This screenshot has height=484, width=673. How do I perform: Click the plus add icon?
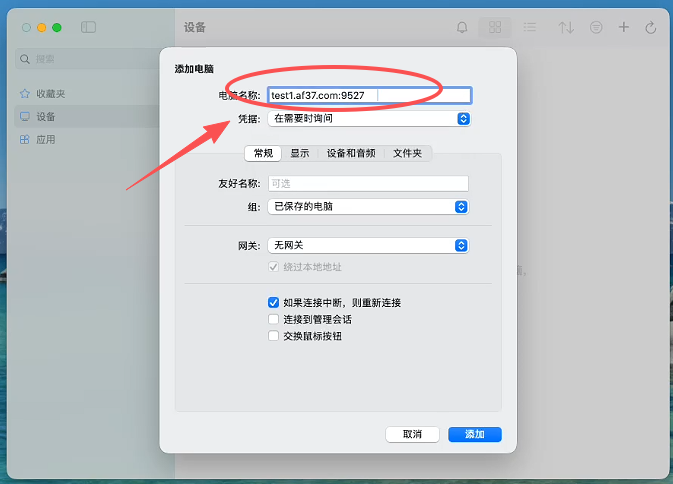click(x=624, y=28)
